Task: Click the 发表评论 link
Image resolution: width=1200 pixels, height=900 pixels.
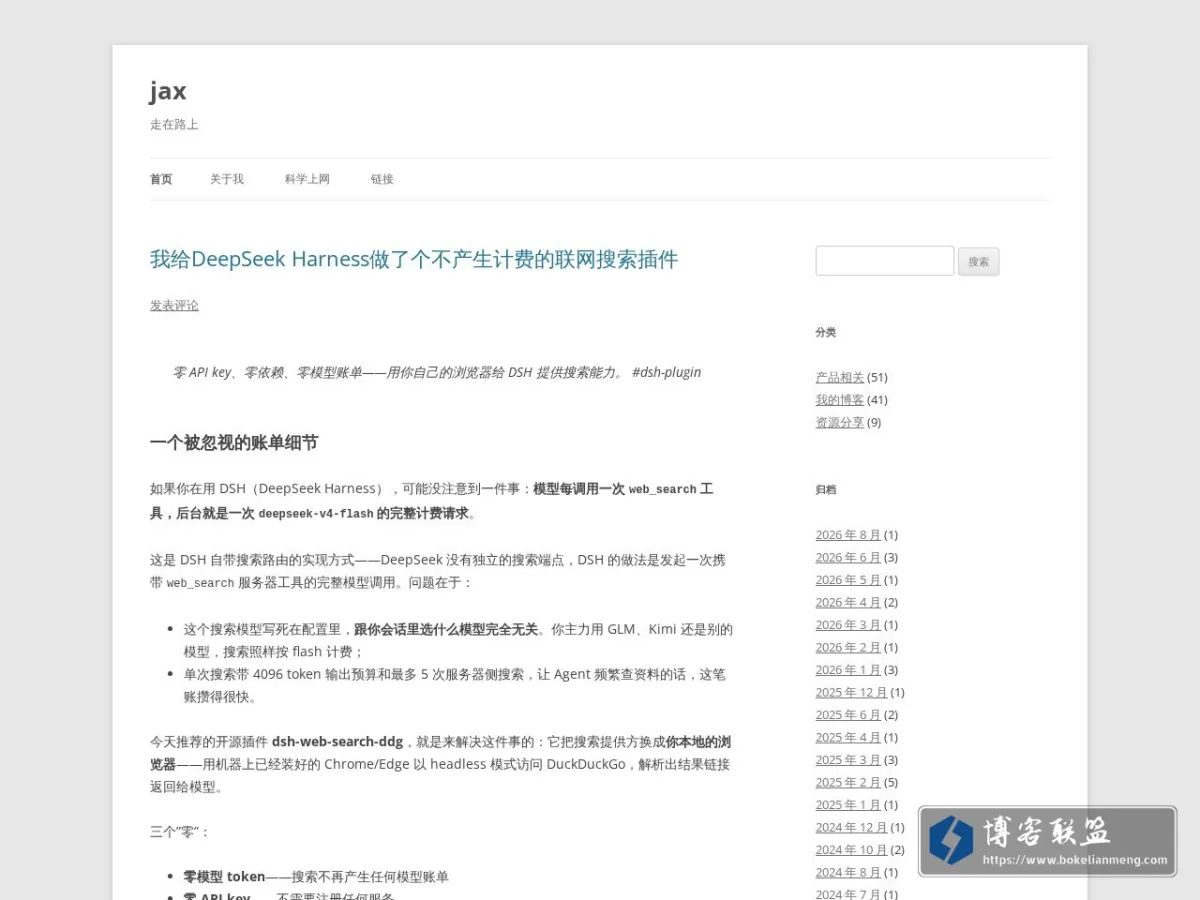Action: [174, 305]
